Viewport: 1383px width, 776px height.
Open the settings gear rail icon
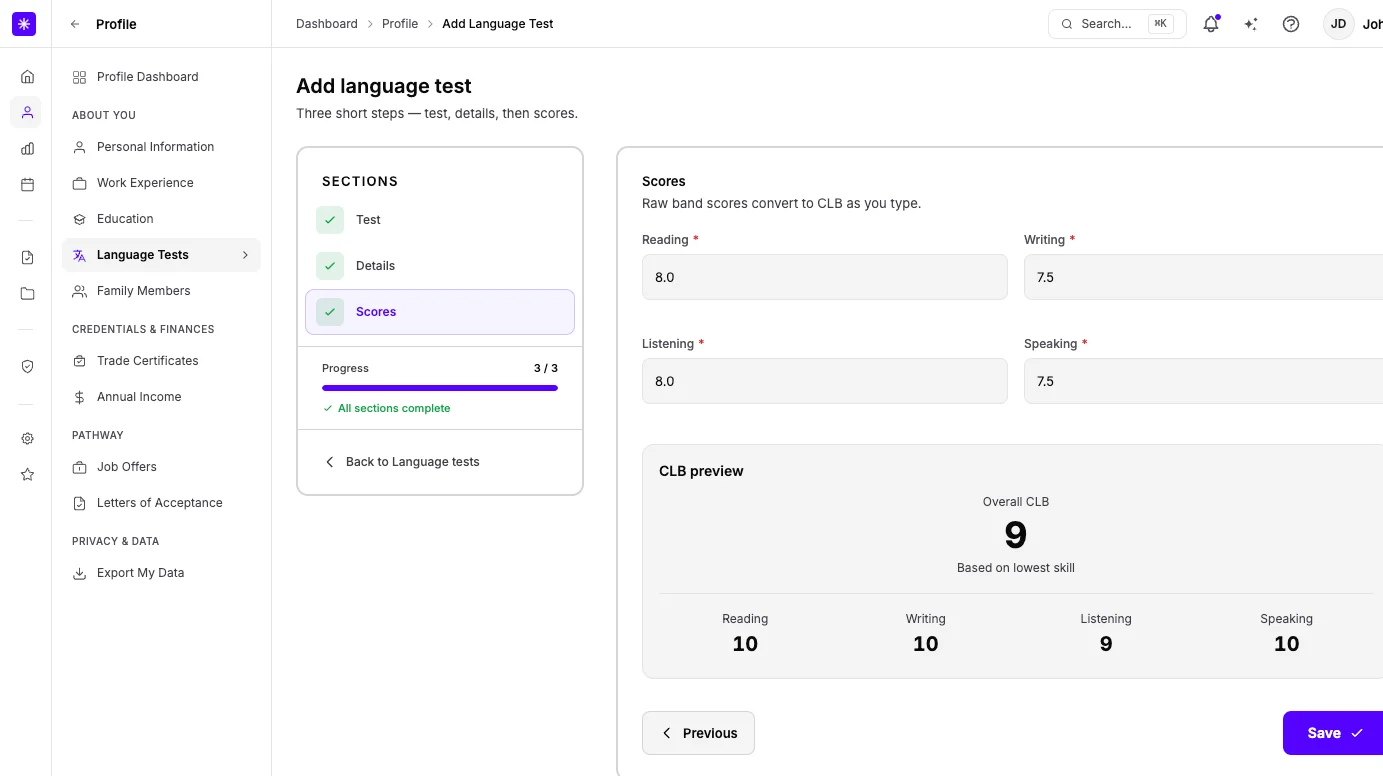pyautogui.click(x=27, y=439)
